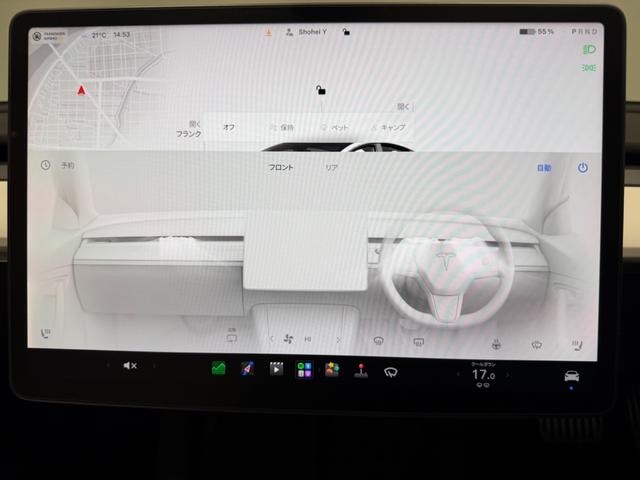The width and height of the screenshot is (640, 480).
Task: Tap the fan icon in climate row
Action: tap(288, 339)
